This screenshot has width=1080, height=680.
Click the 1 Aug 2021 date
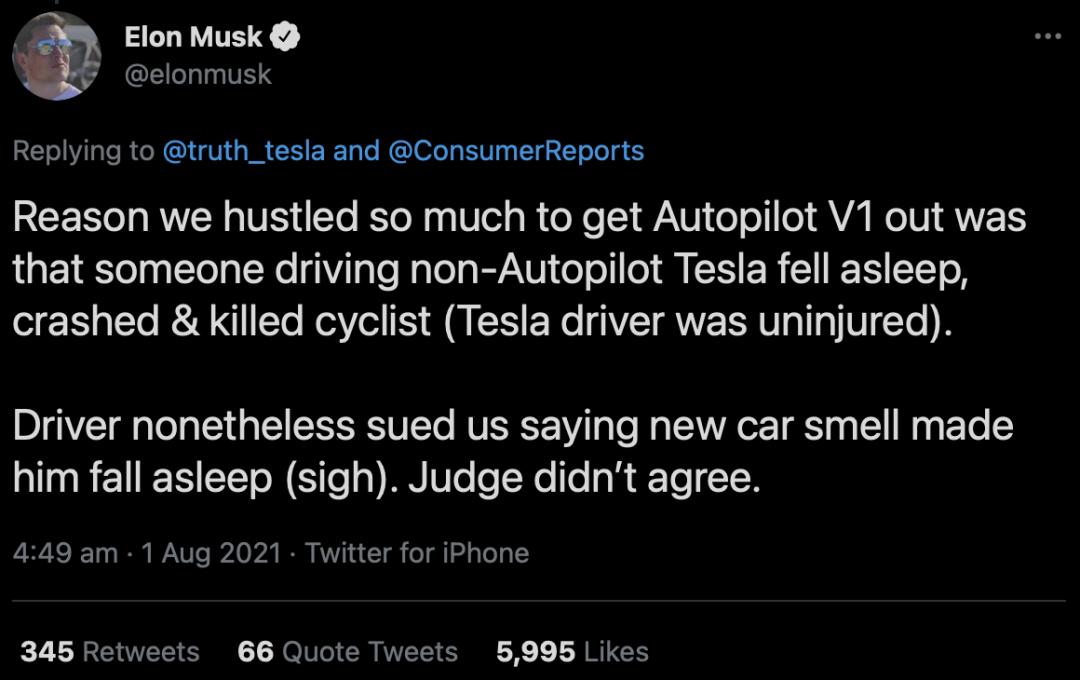coord(212,553)
